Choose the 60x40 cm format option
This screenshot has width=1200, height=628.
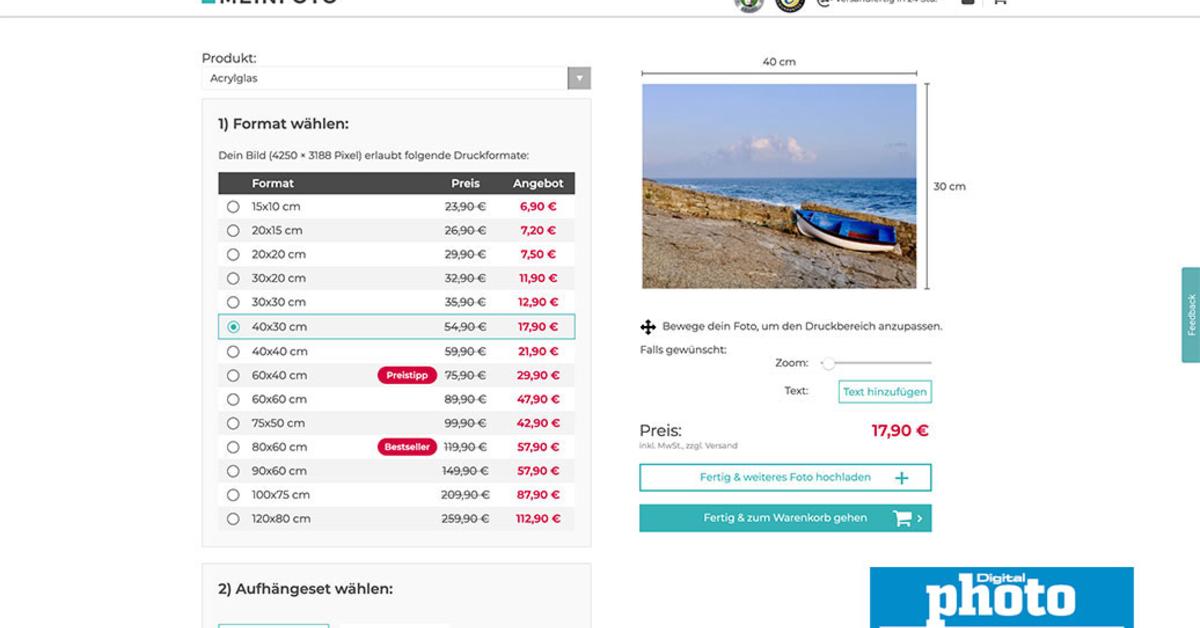coord(233,376)
